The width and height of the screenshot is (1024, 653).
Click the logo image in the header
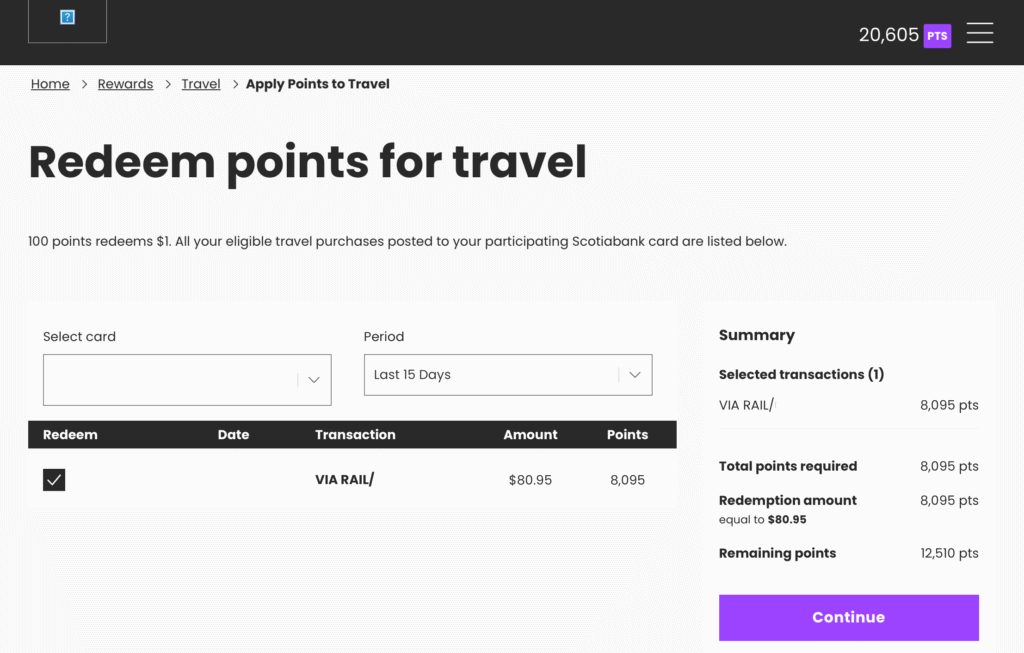[67, 18]
